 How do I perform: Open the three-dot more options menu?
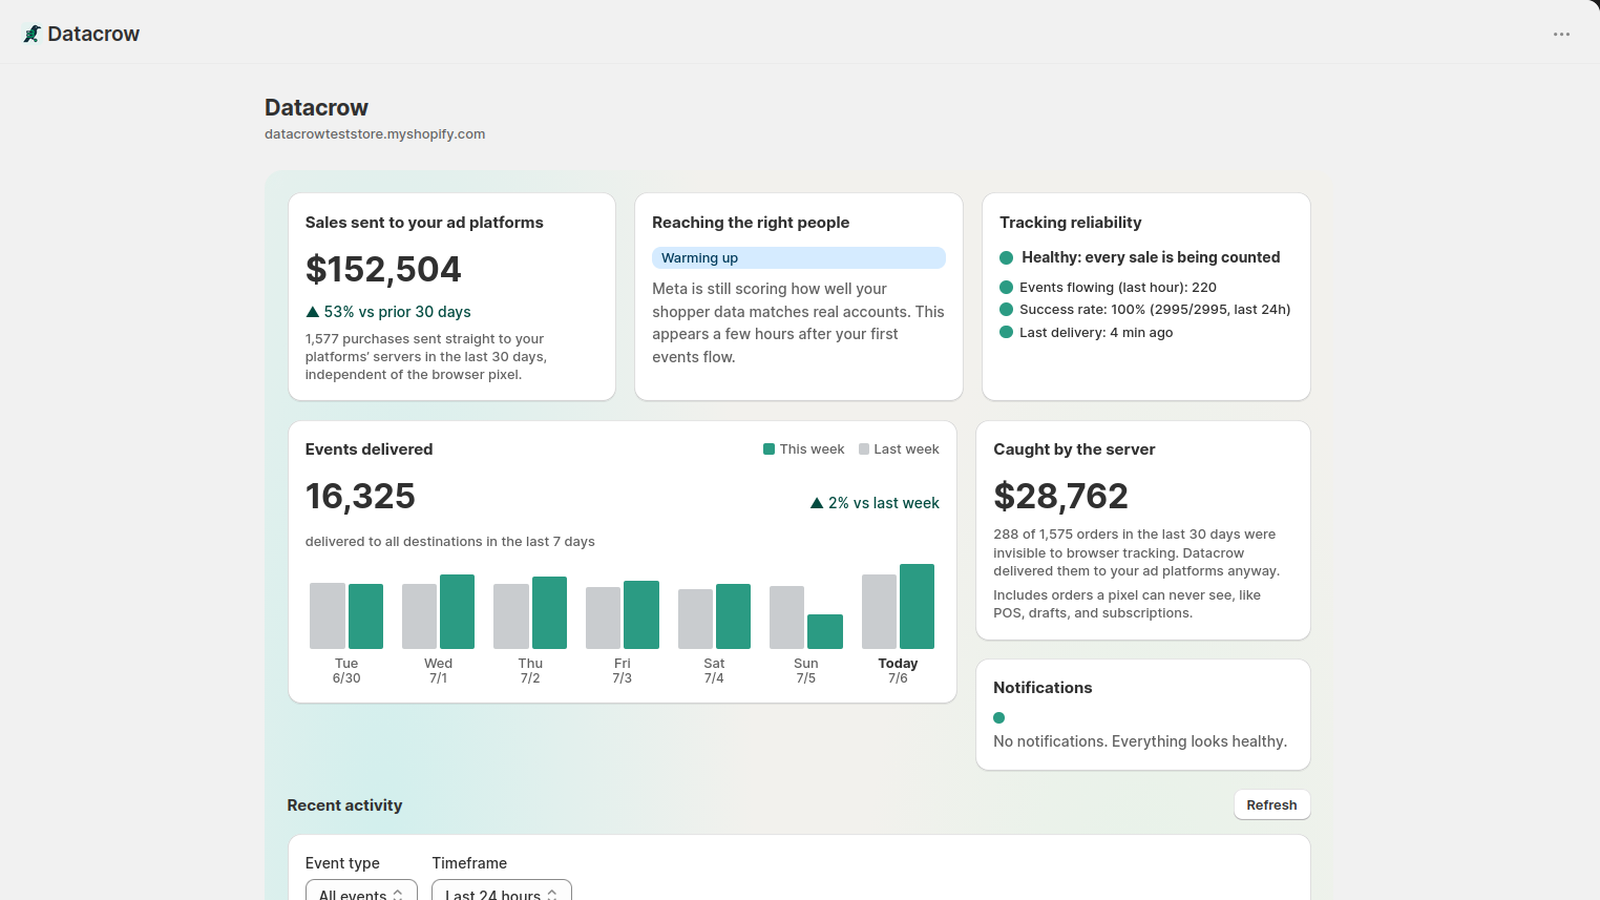pos(1561,34)
